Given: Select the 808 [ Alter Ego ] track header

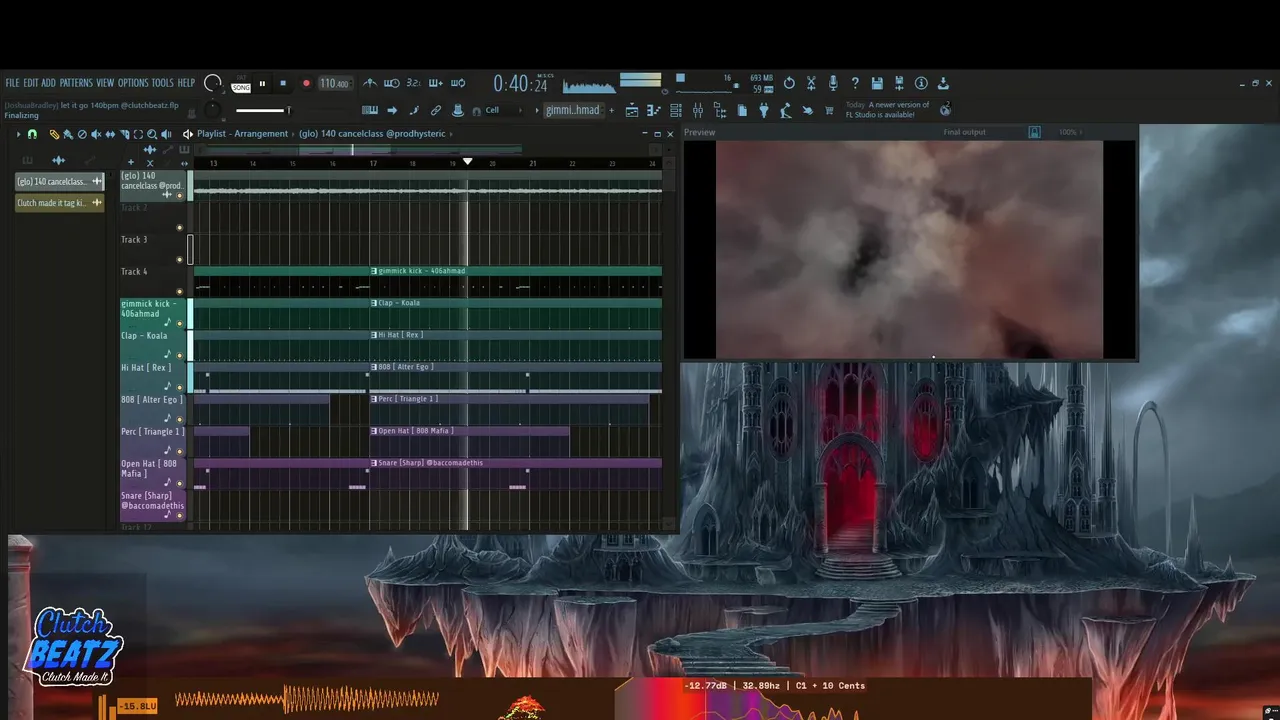Looking at the screenshot, I should coord(153,408).
